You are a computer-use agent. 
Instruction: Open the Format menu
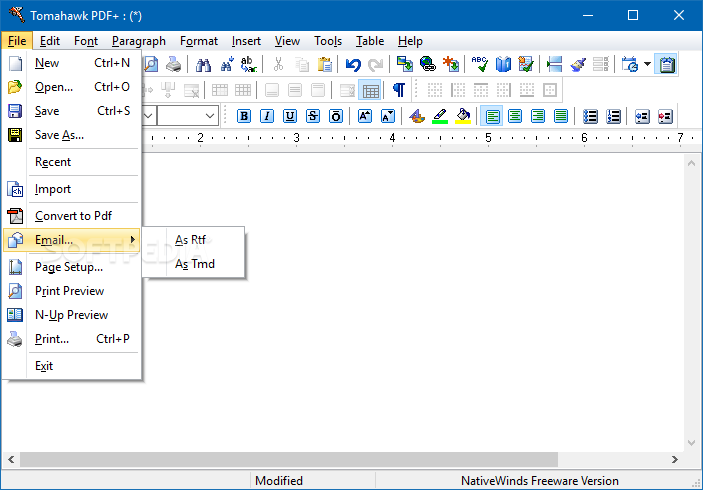click(x=199, y=41)
